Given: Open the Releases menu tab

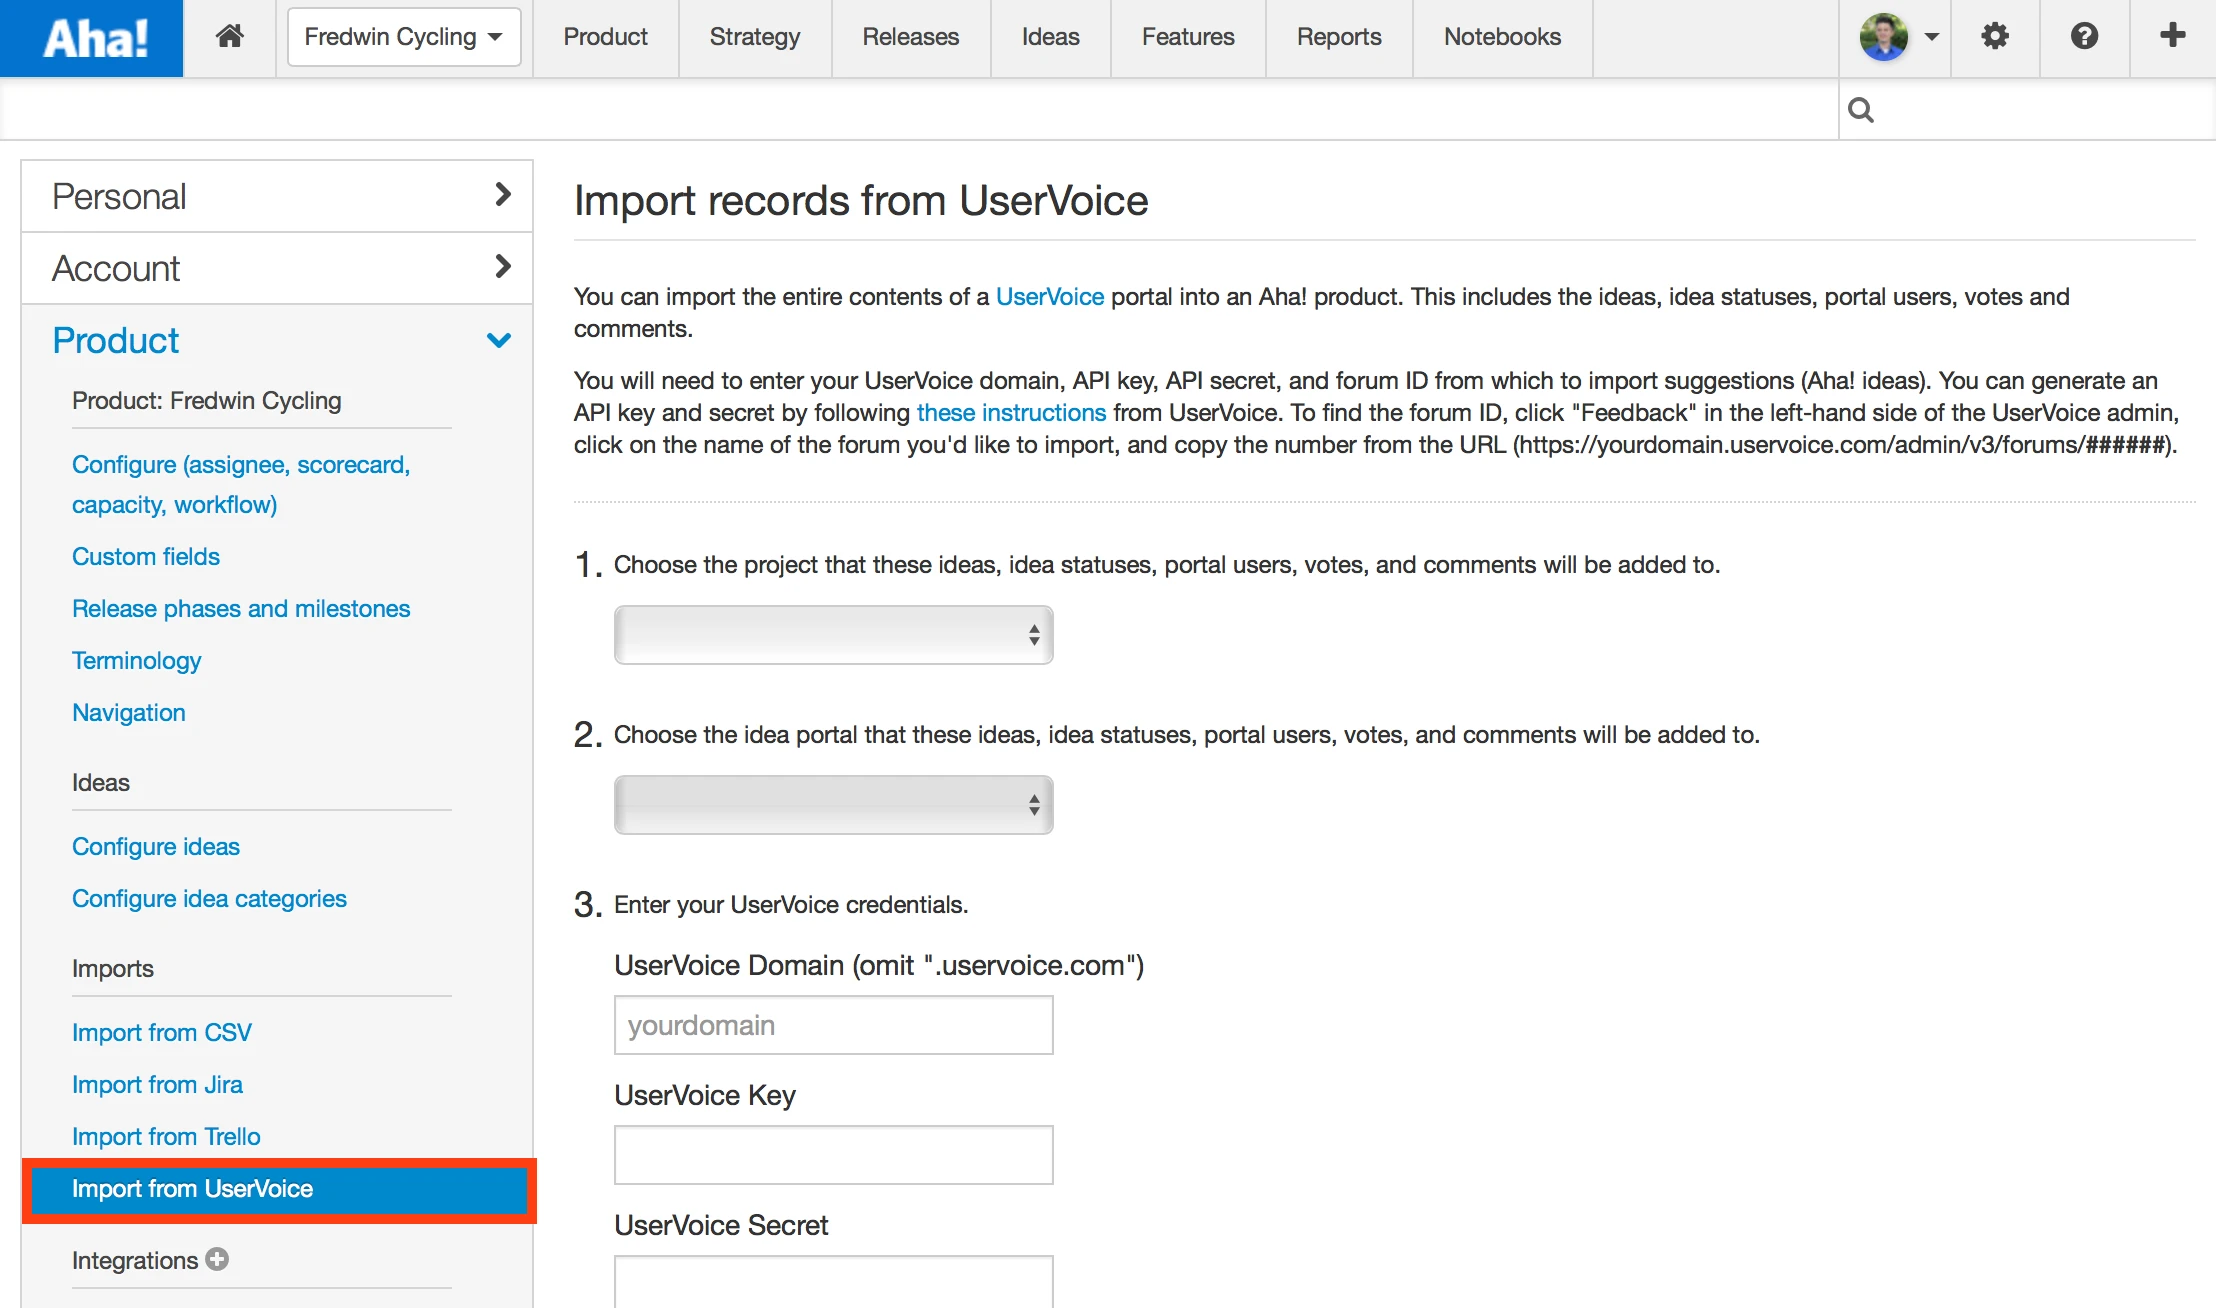Looking at the screenshot, I should 910,37.
